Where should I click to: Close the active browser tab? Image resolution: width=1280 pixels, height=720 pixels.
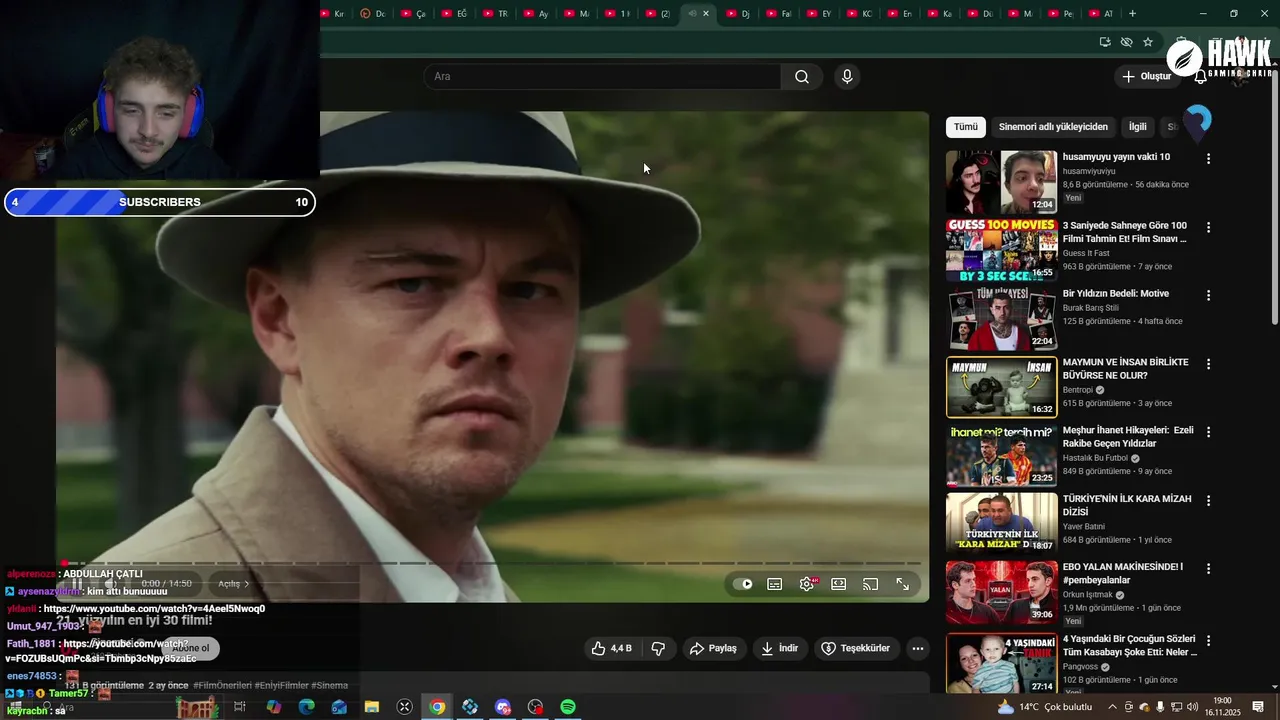click(706, 13)
